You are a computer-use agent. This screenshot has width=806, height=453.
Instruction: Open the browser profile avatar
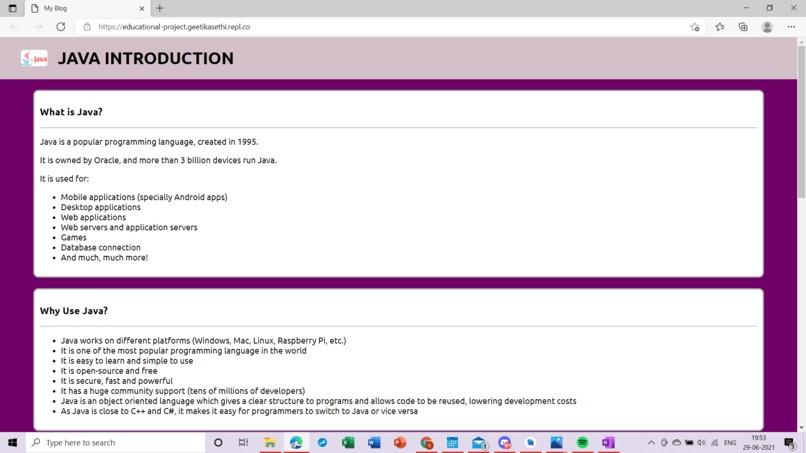[x=767, y=27]
